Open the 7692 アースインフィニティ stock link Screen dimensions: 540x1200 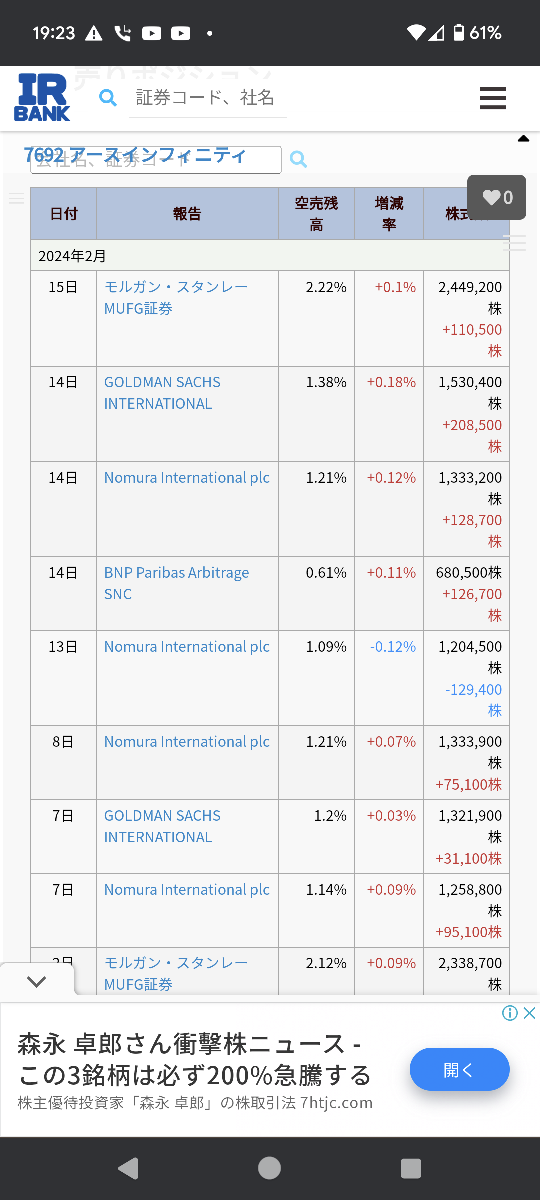pyautogui.click(x=135, y=155)
